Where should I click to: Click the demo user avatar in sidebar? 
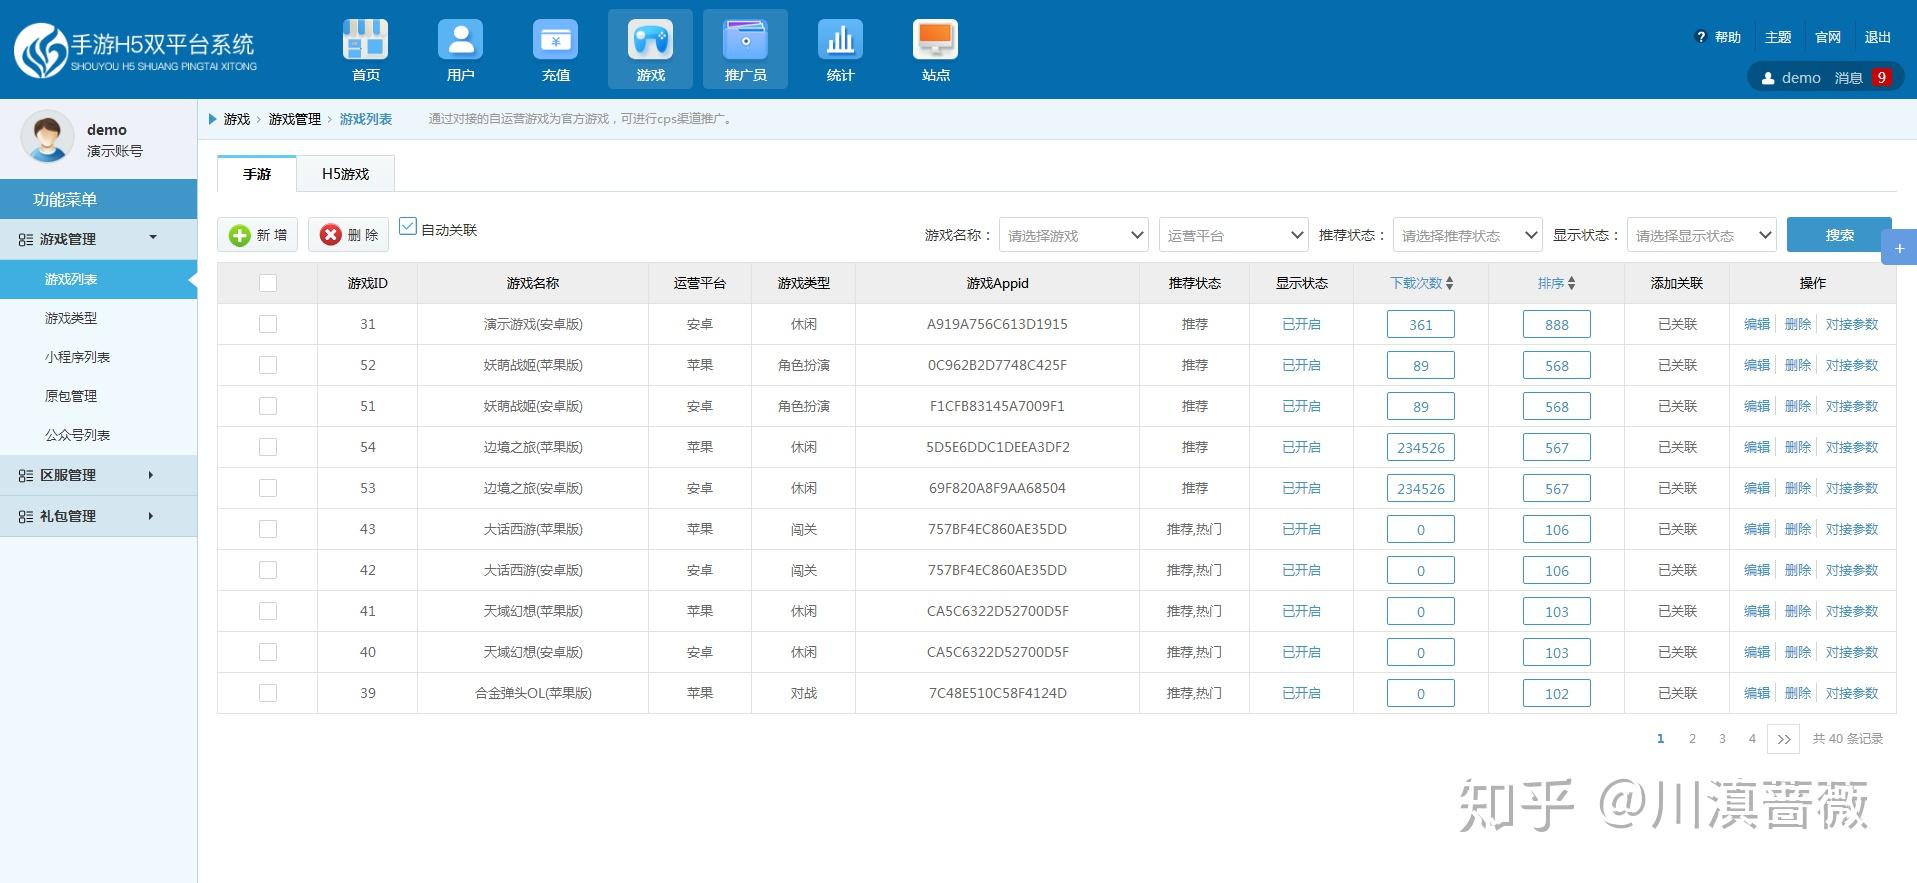47,137
